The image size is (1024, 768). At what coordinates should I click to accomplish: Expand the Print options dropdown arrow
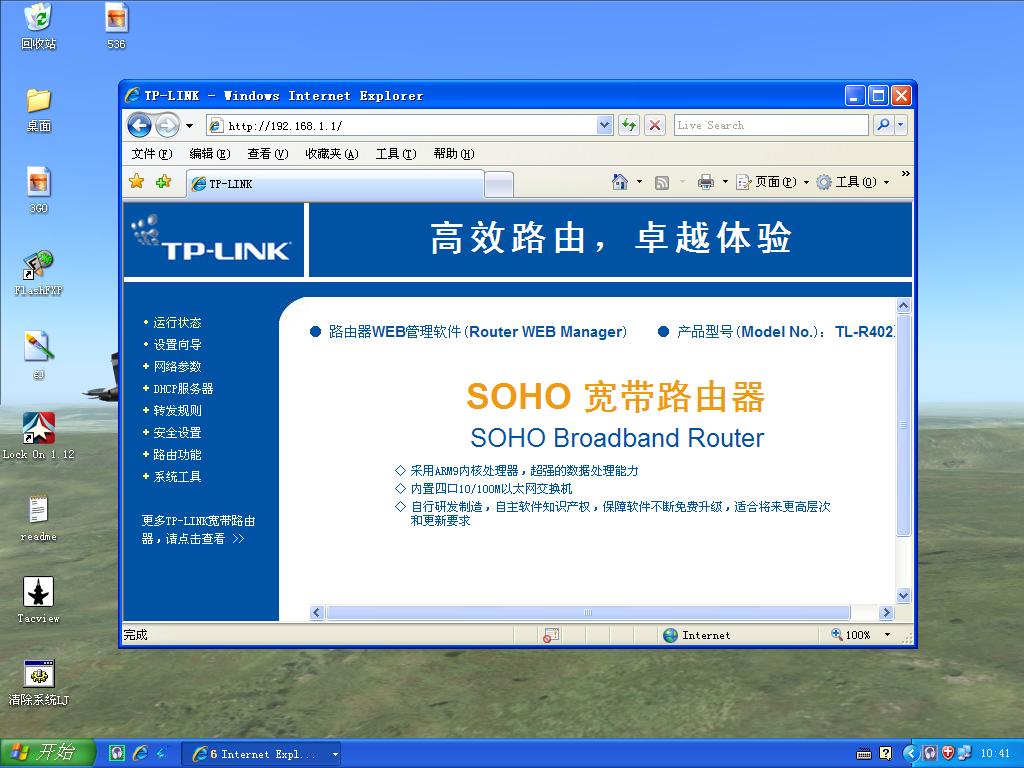point(725,182)
